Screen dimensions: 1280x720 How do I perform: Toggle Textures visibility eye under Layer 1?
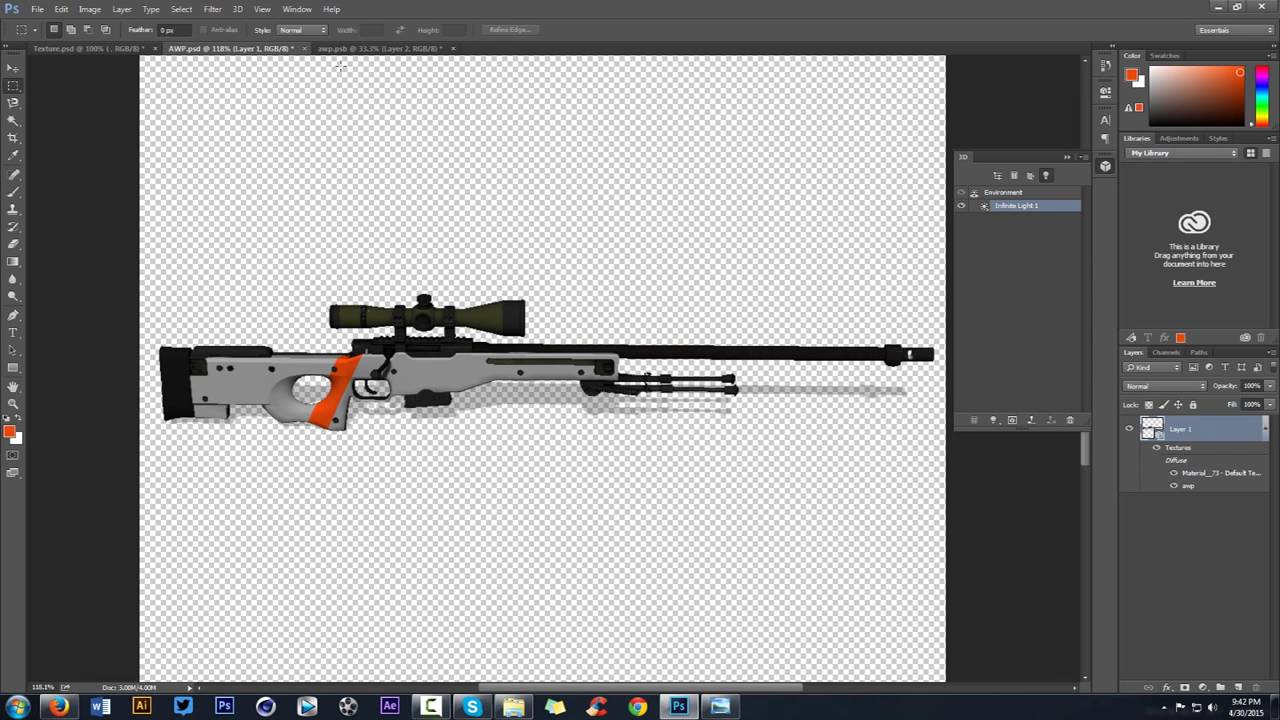[x=1156, y=448]
